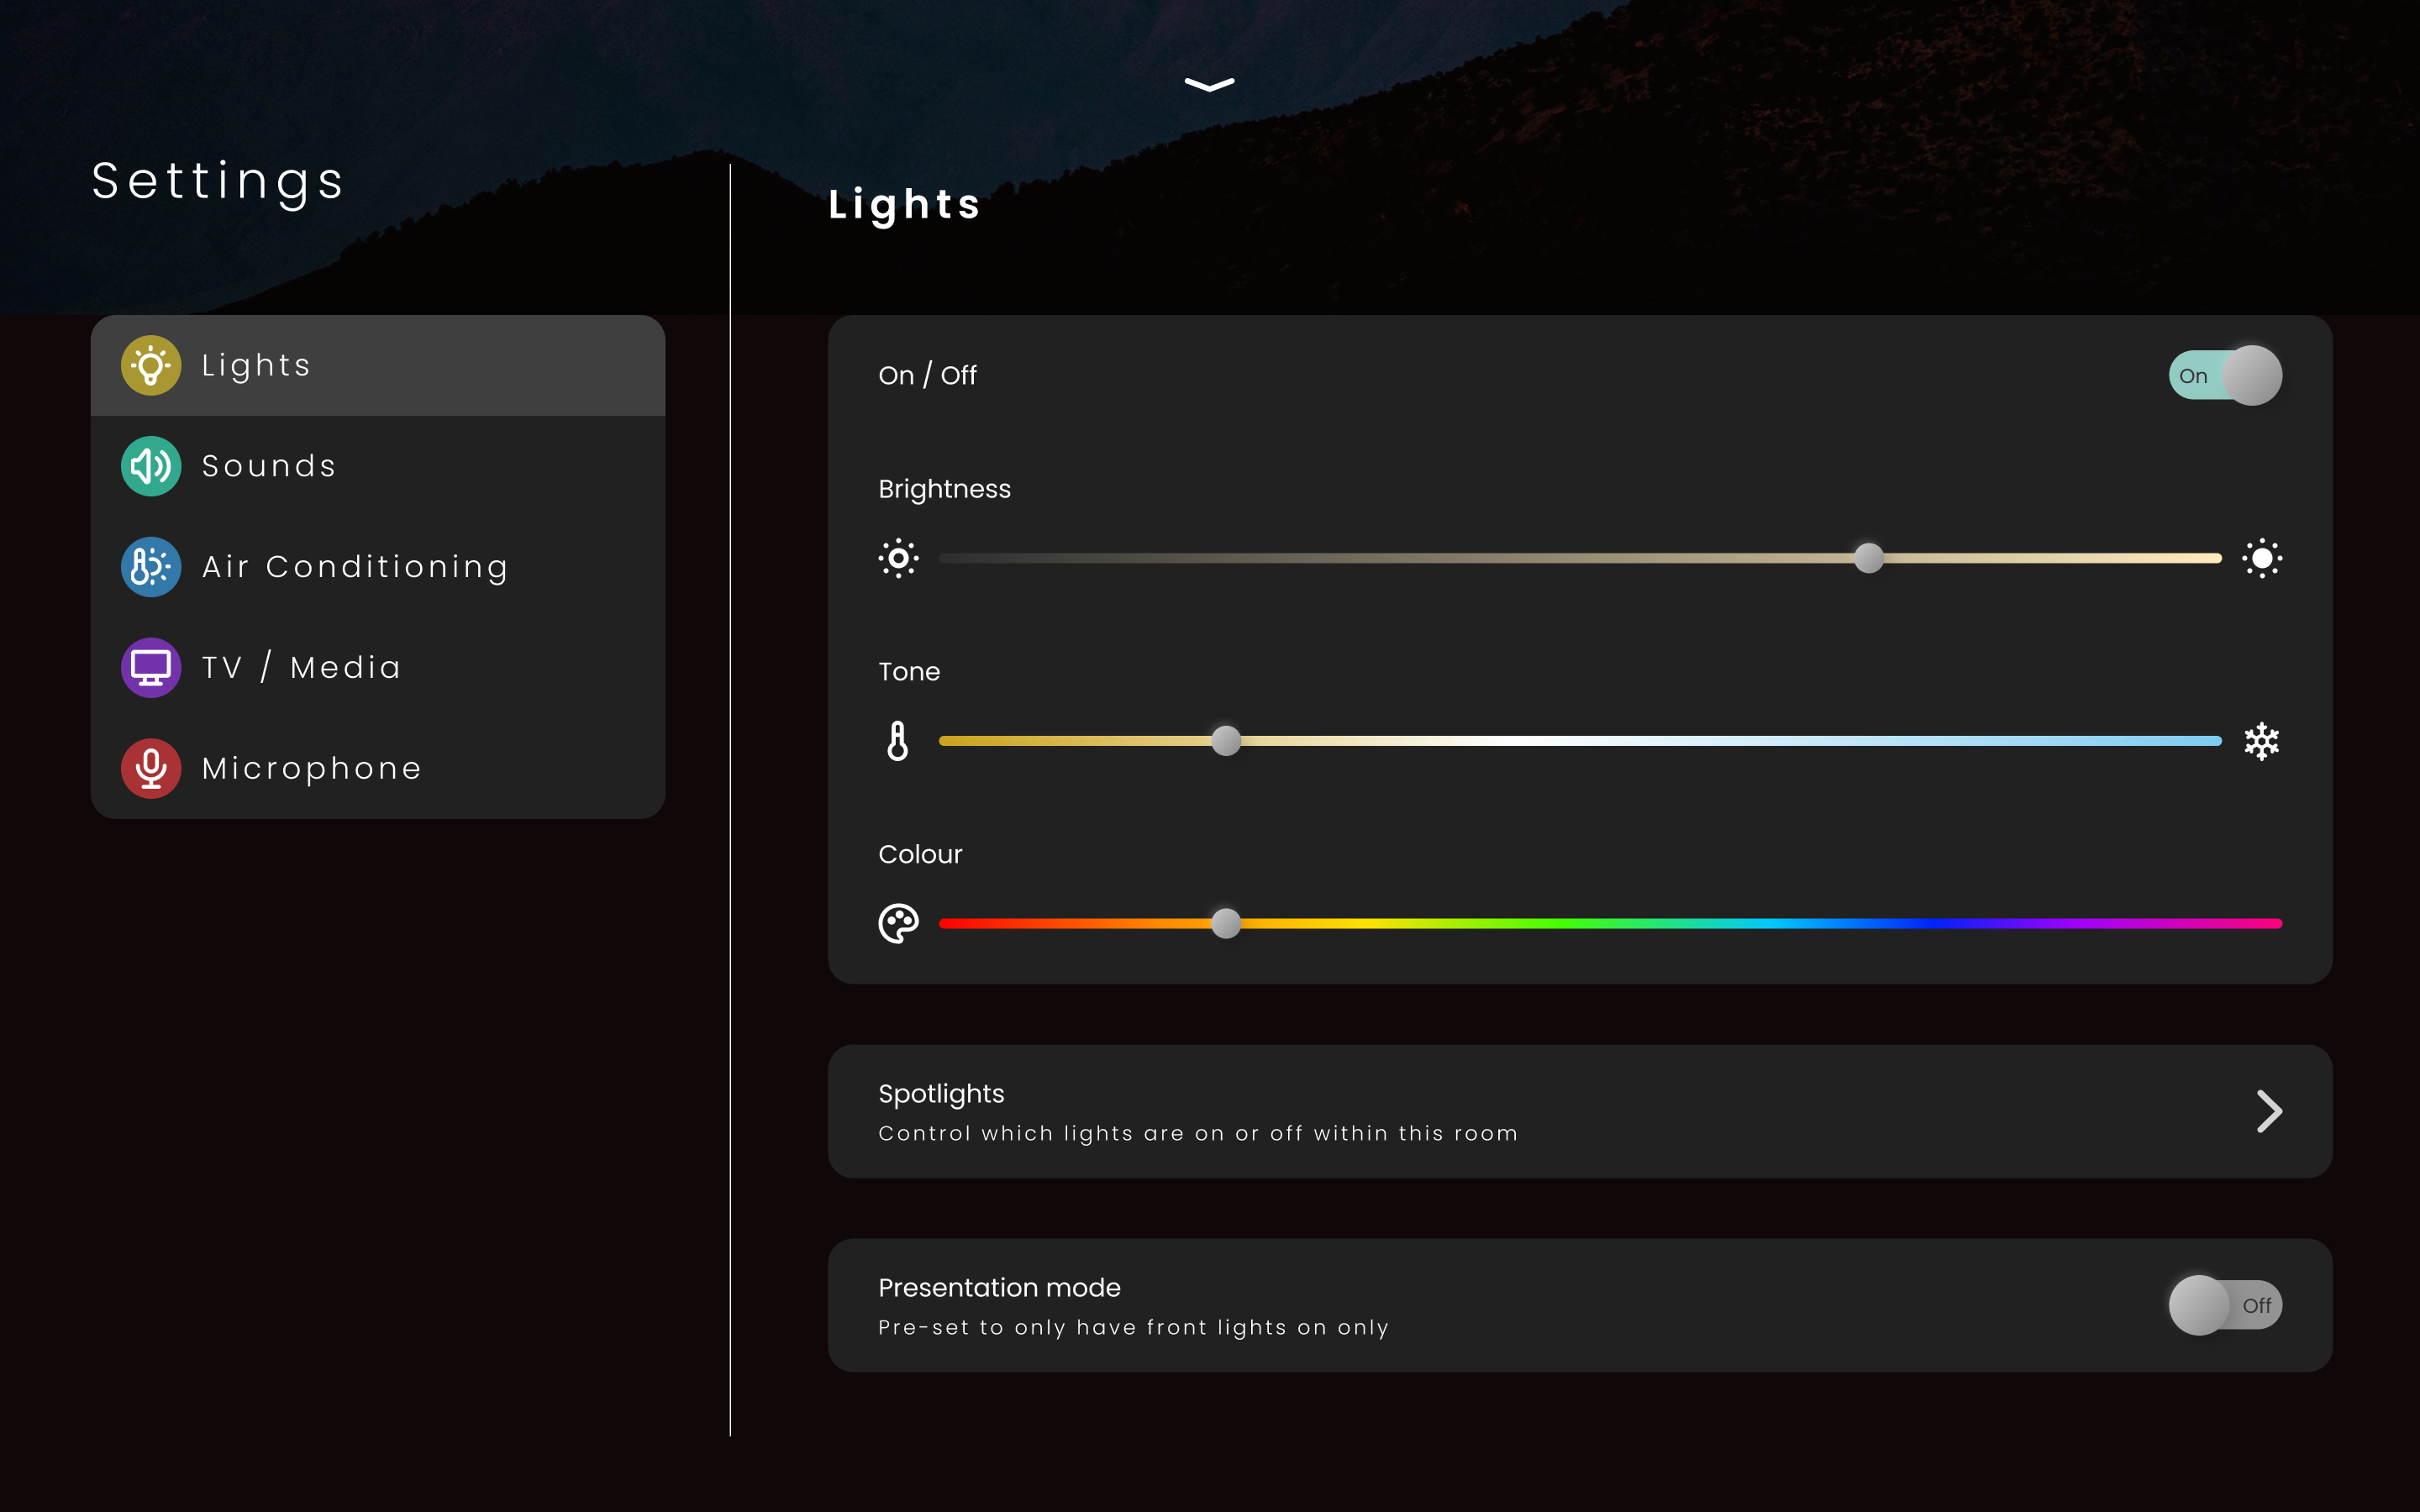
Task: Collapse the panel with the top chevron
Action: pyautogui.click(x=1209, y=85)
